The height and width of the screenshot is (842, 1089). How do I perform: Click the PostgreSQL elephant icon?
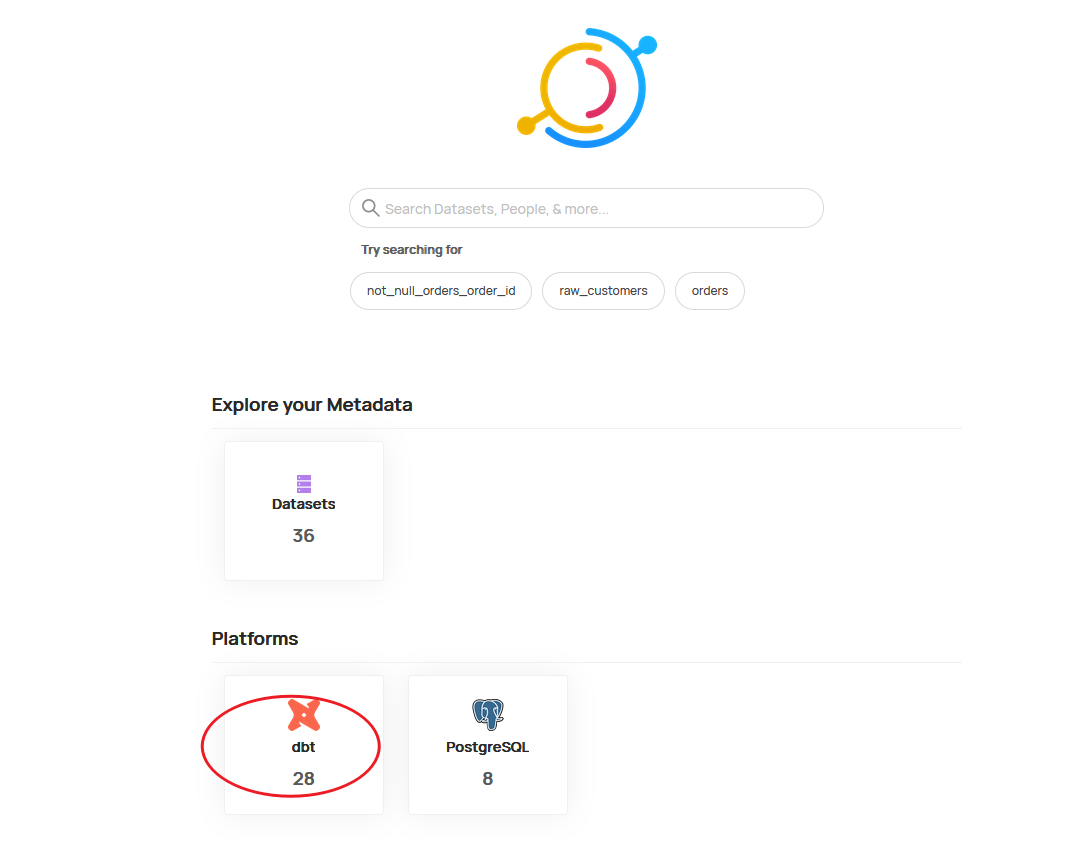487,711
